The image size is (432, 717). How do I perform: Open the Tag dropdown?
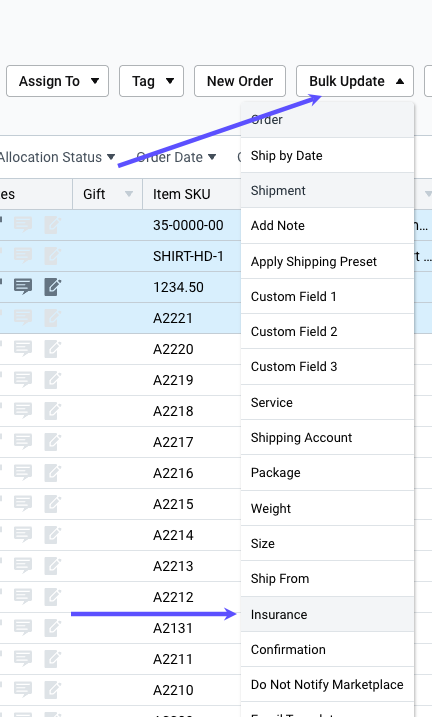point(151,81)
